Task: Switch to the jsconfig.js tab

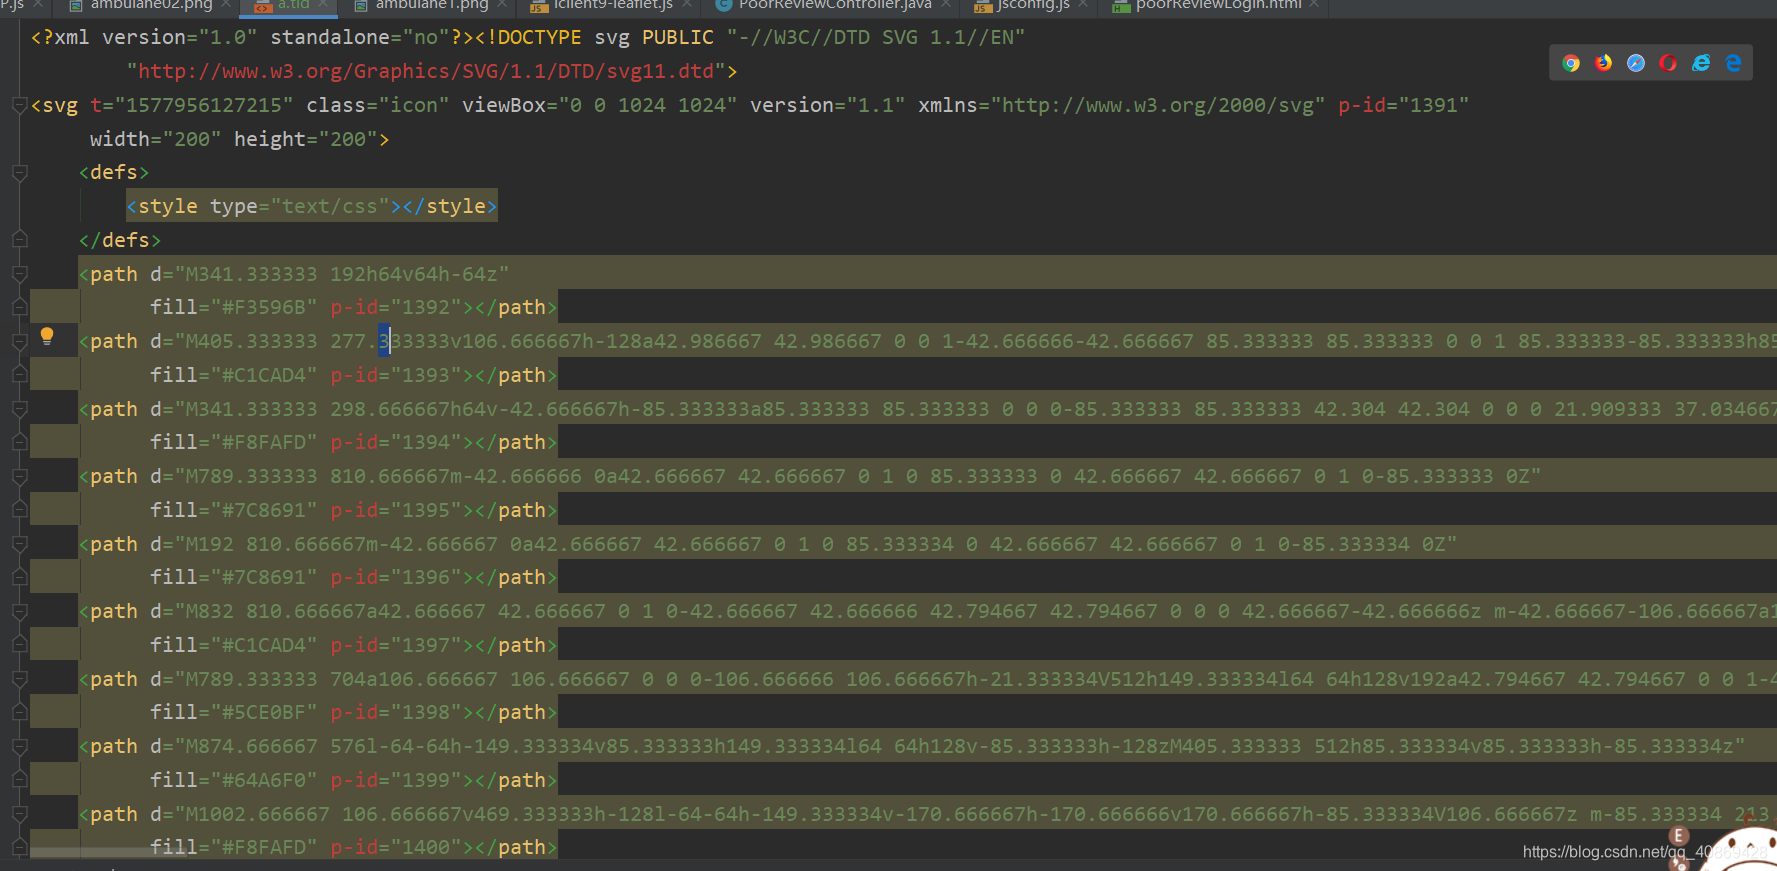Action: pos(1031,5)
